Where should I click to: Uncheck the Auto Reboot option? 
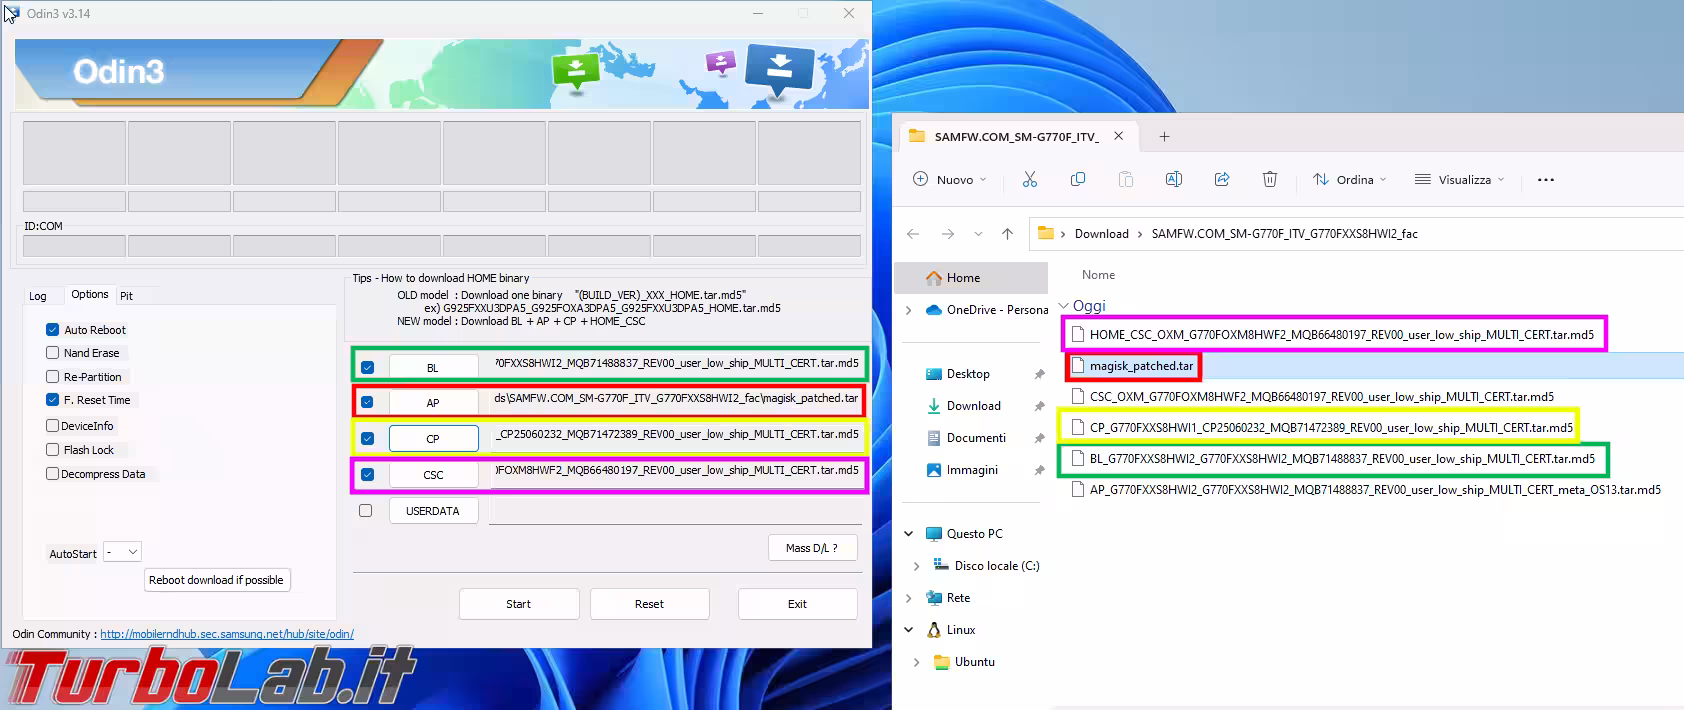pos(53,330)
